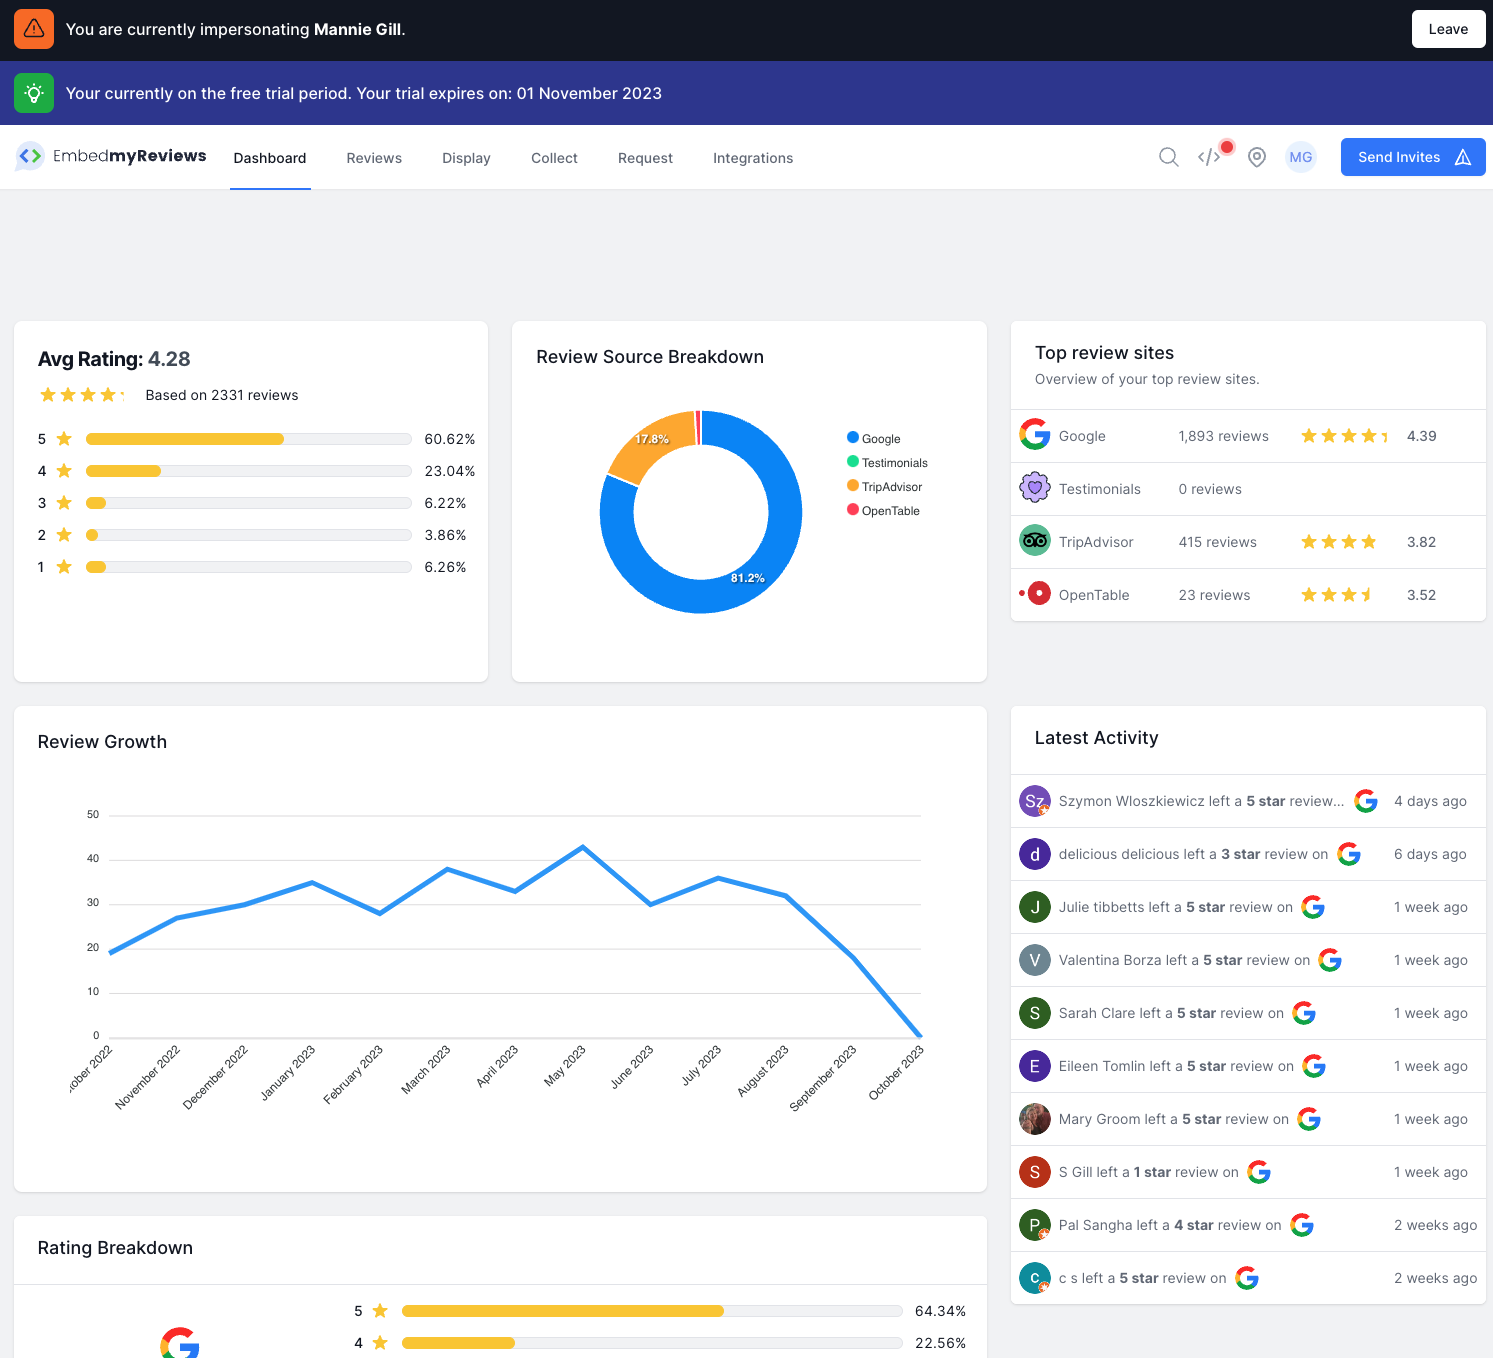Go to the Collect tab
Screen dimensions: 1493x1358
(554, 158)
